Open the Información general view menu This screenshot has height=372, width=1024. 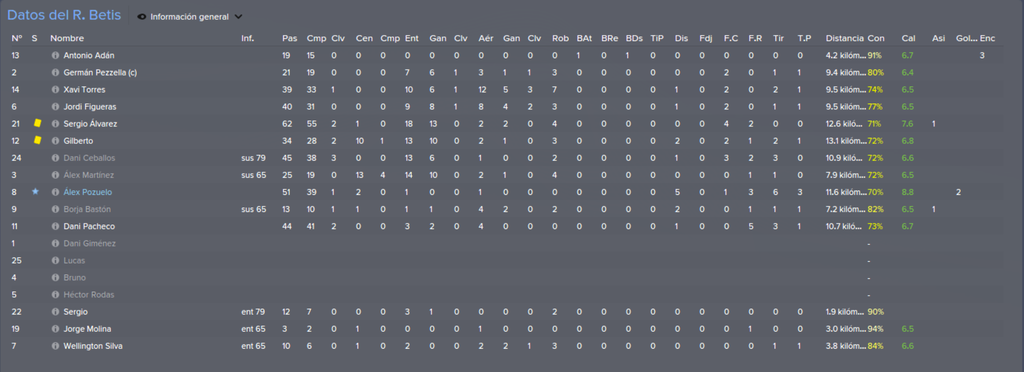point(189,17)
